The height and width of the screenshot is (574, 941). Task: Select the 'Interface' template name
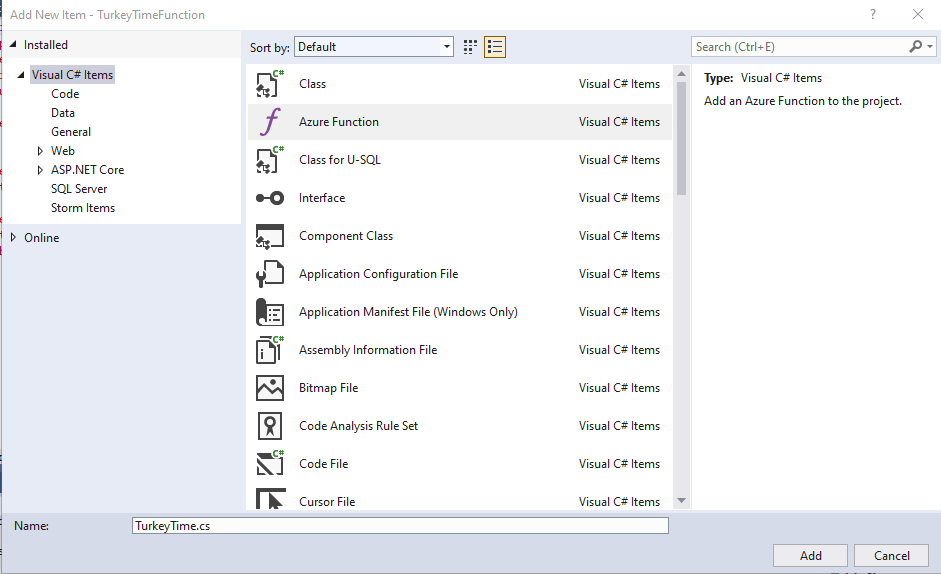[322, 198]
